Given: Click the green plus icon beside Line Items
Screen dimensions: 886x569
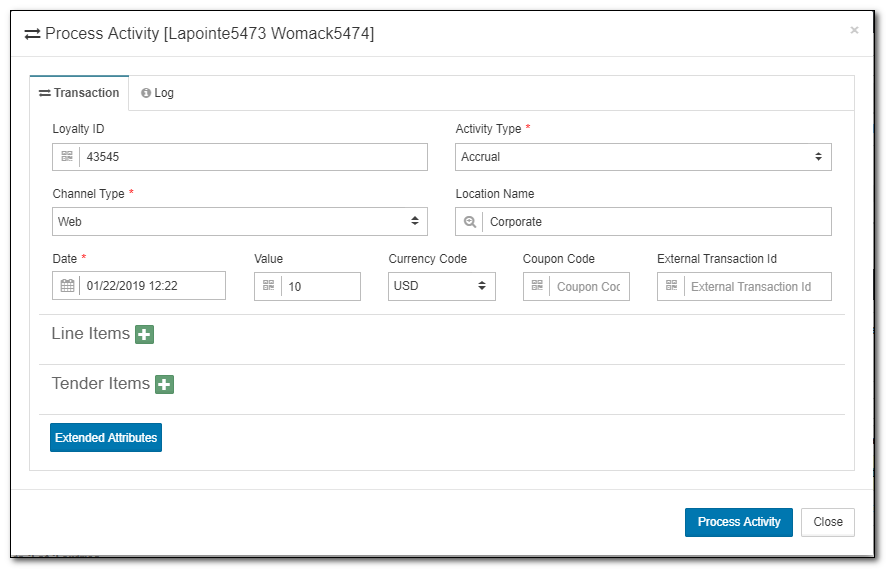Looking at the screenshot, I should tap(144, 334).
